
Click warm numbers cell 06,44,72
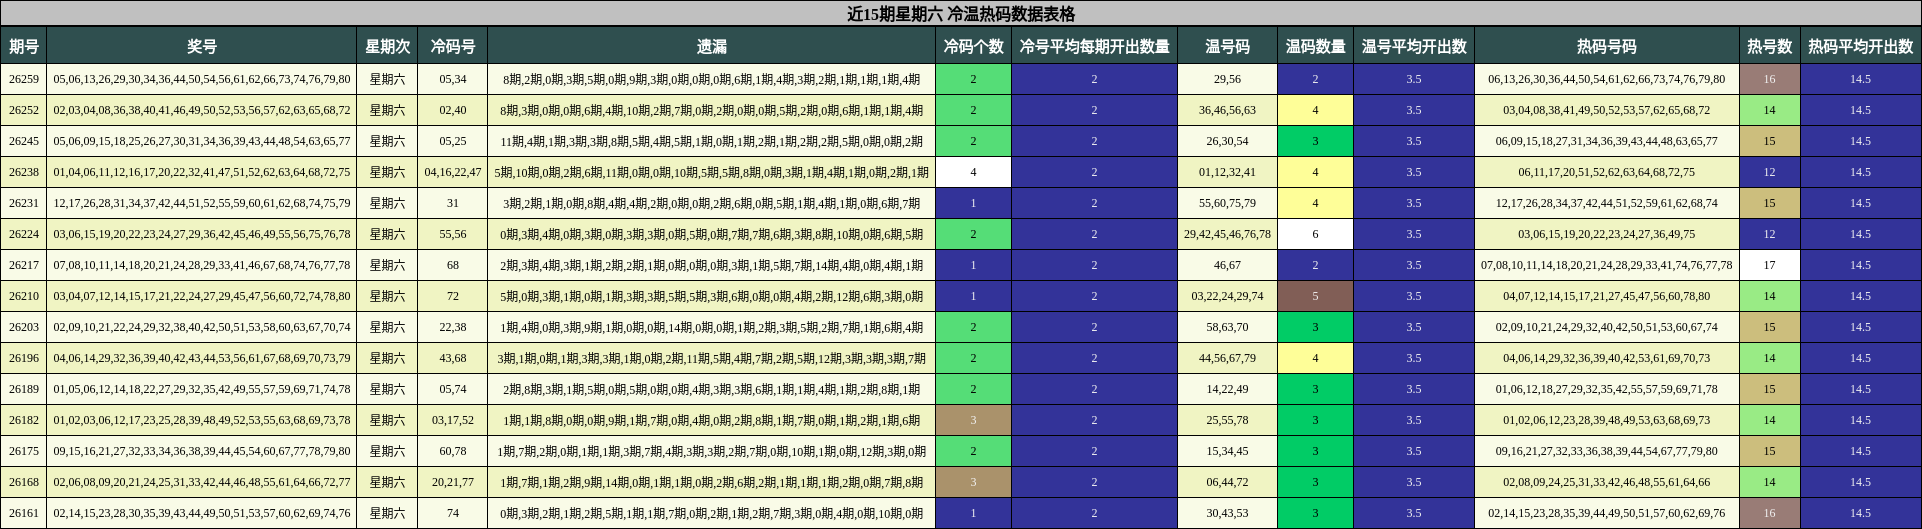(1227, 482)
